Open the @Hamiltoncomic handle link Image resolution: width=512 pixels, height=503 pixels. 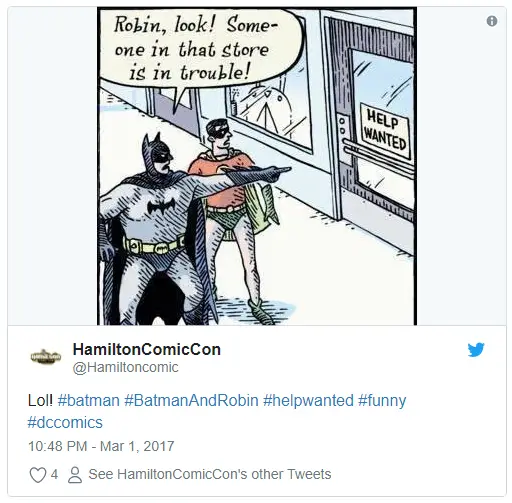coord(125,367)
